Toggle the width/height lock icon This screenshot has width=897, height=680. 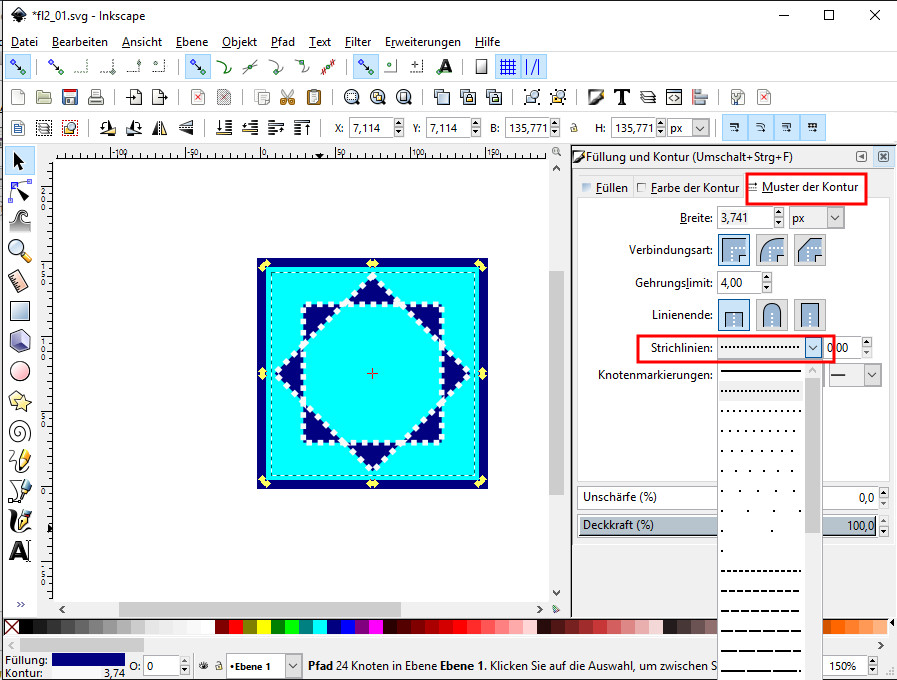click(x=573, y=128)
